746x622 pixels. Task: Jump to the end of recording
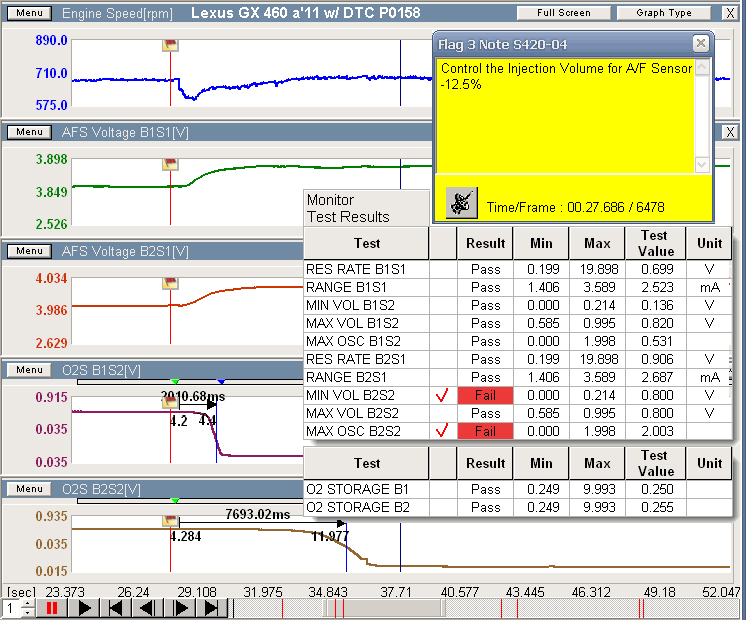212,608
